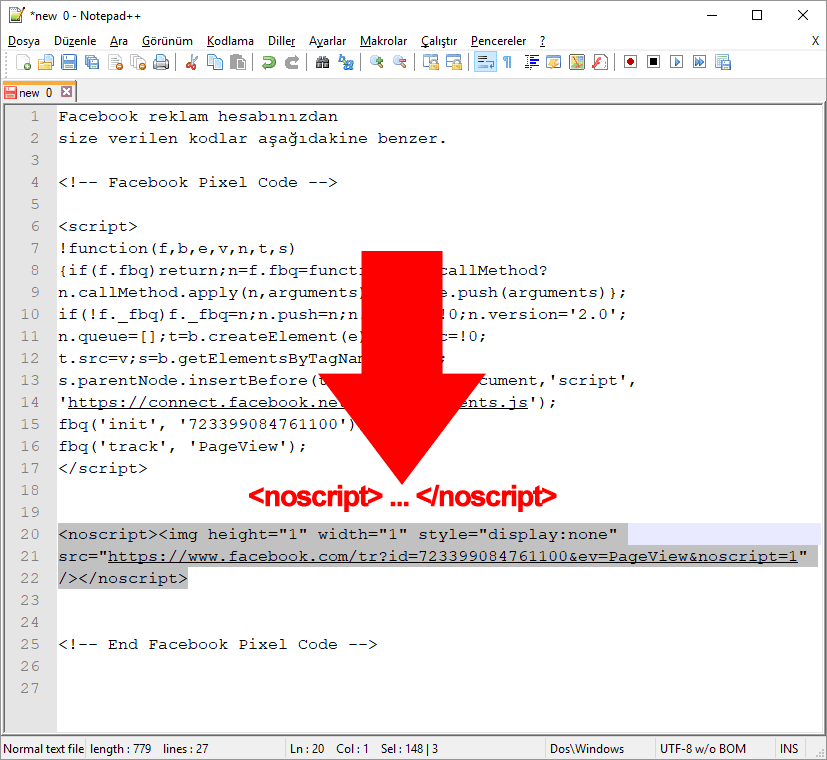Click the New file toolbar icon
Screen dimensions: 827x760
tap(23, 63)
